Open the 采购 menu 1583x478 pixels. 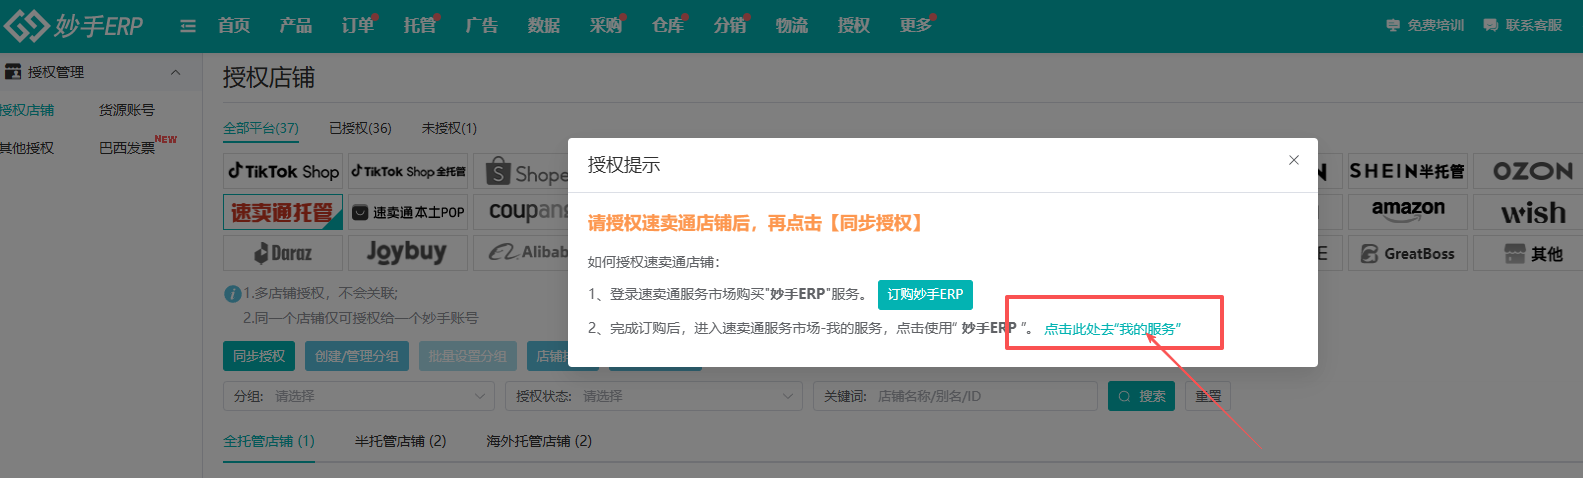click(606, 26)
